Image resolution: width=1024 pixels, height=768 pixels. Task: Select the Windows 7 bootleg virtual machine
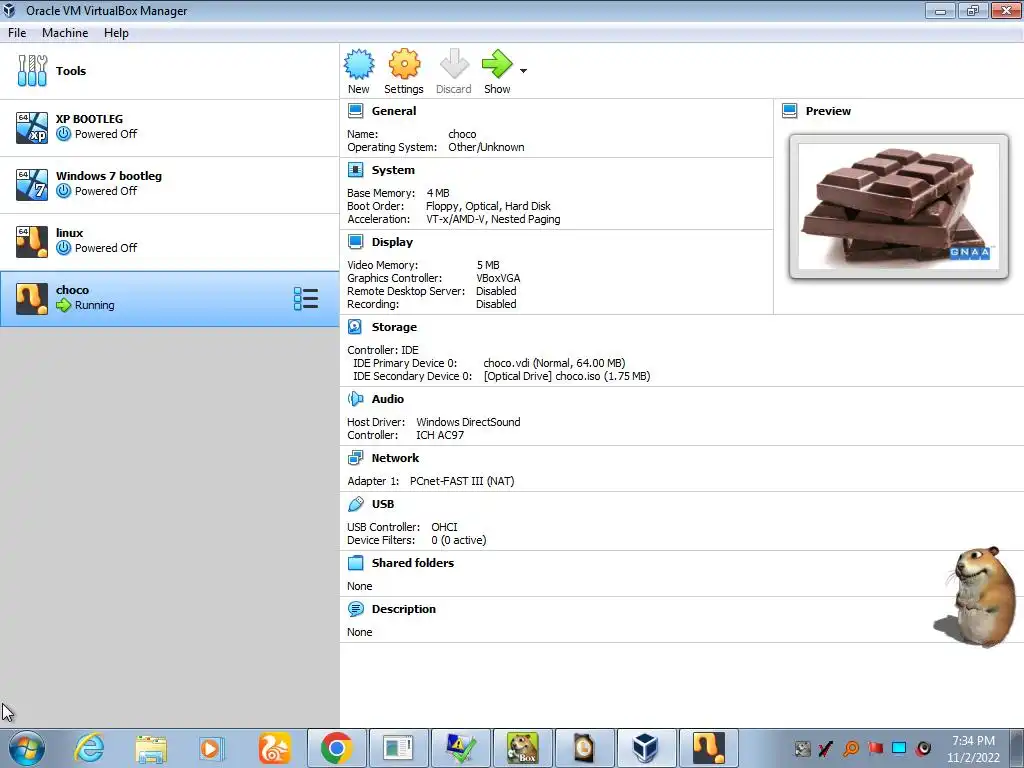(170, 184)
